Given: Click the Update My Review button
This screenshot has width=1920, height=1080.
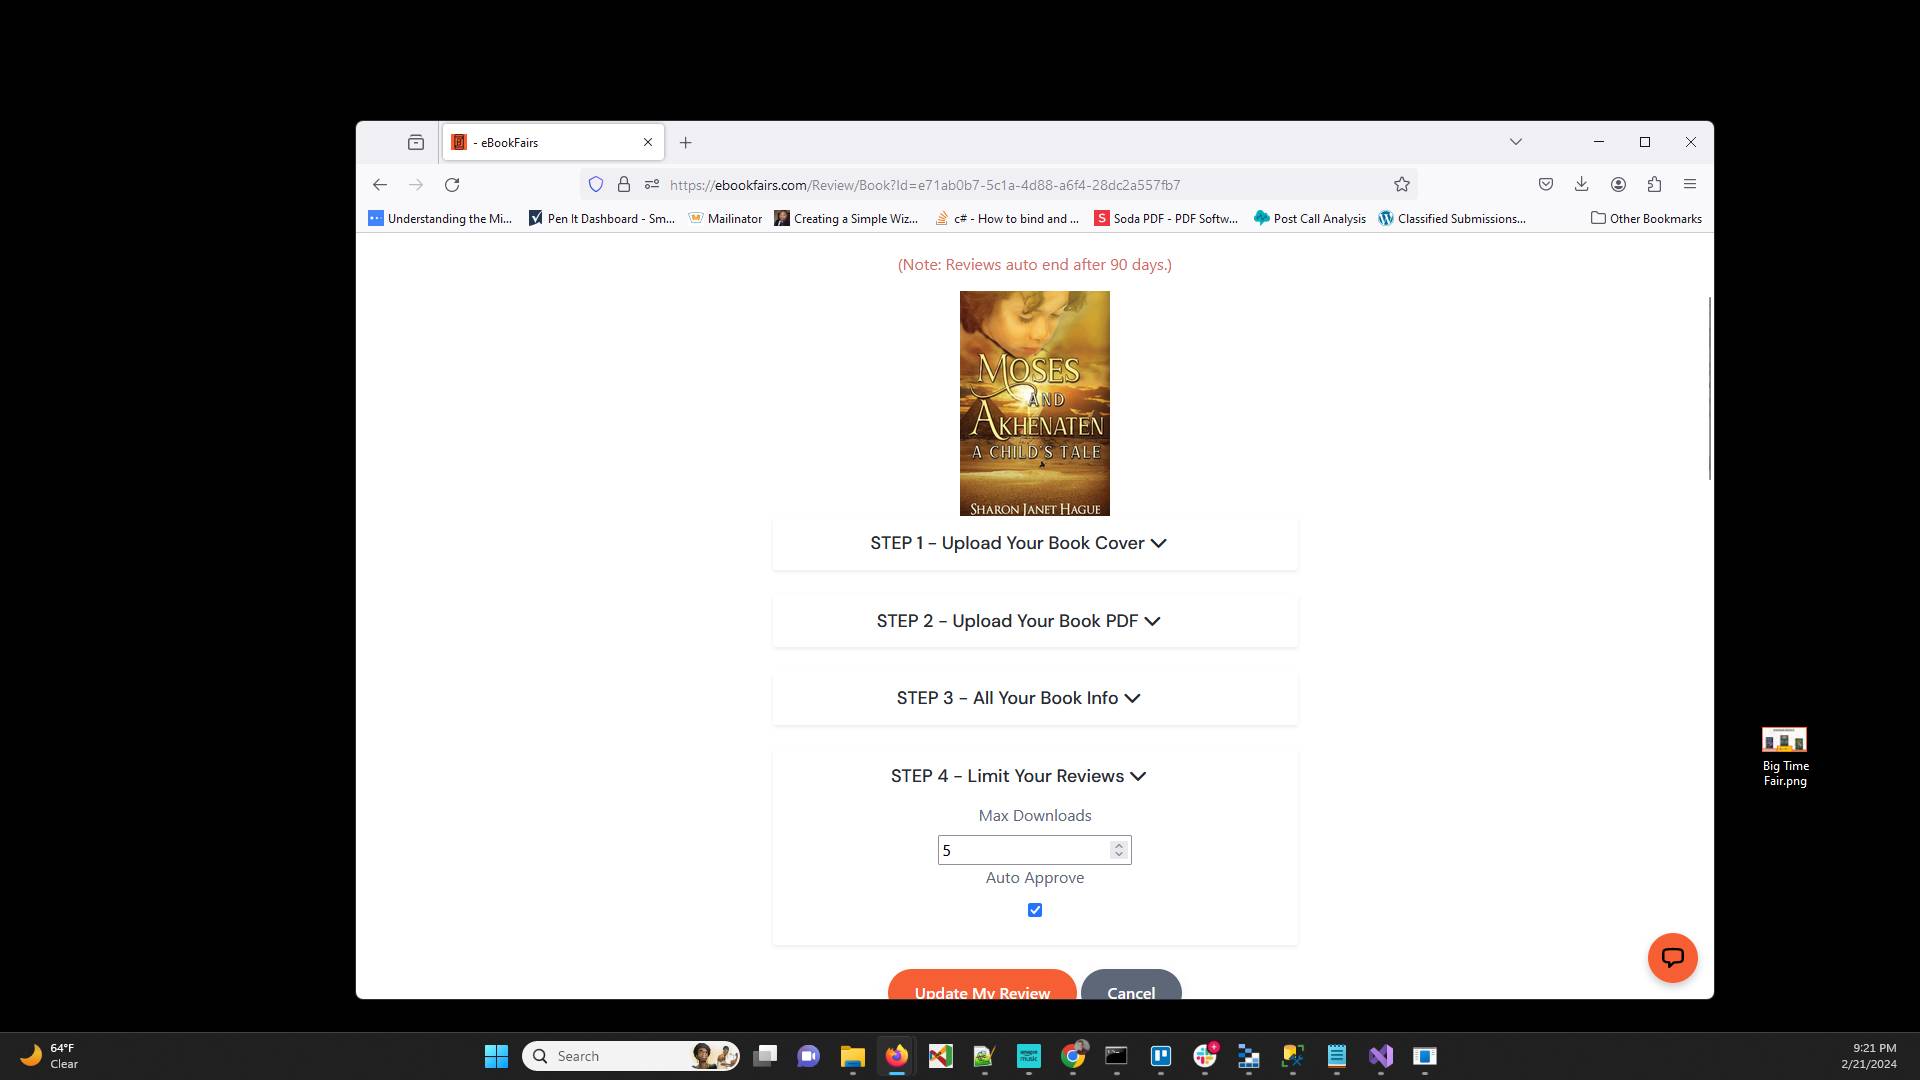Looking at the screenshot, I should pos(981,992).
